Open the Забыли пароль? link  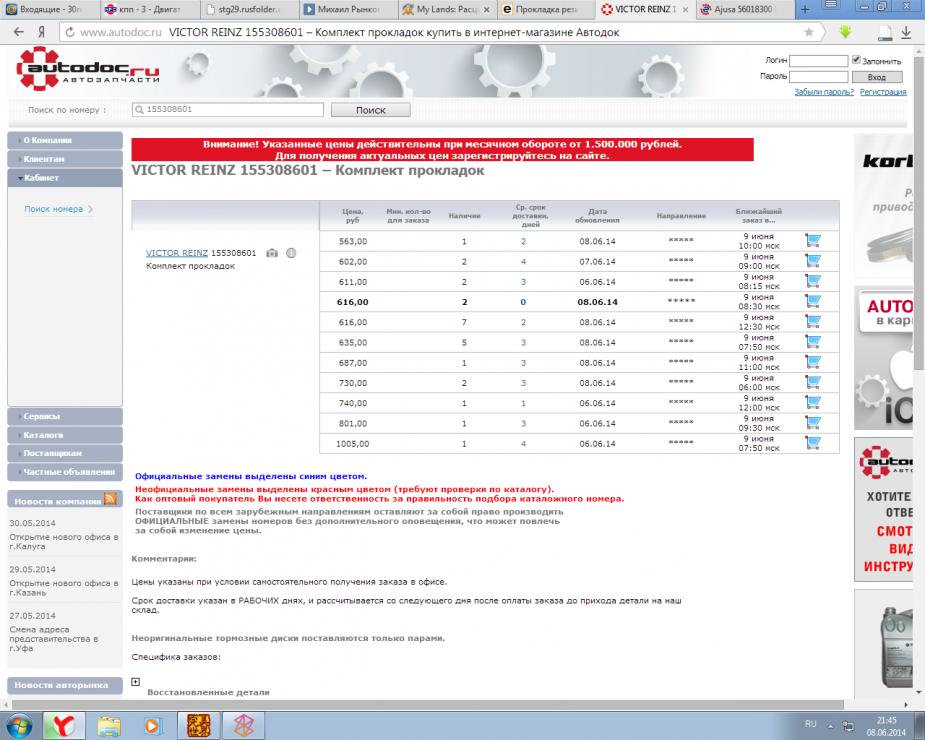click(x=824, y=92)
